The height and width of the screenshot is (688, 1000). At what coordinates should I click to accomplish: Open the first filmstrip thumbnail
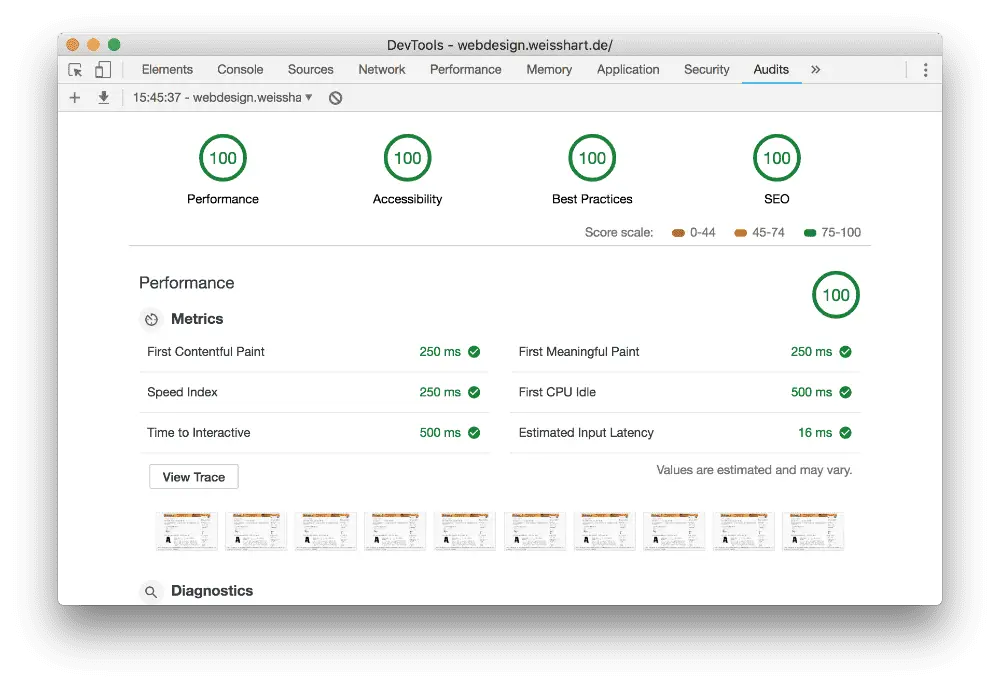click(x=187, y=531)
